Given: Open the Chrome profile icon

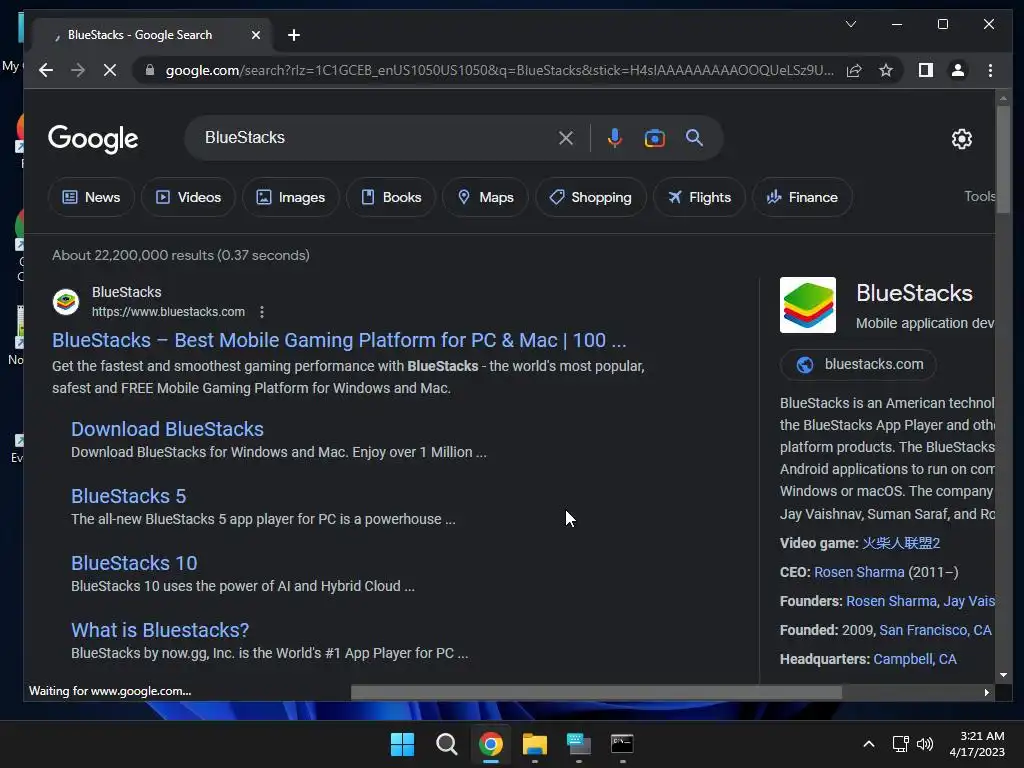Looking at the screenshot, I should [958, 70].
